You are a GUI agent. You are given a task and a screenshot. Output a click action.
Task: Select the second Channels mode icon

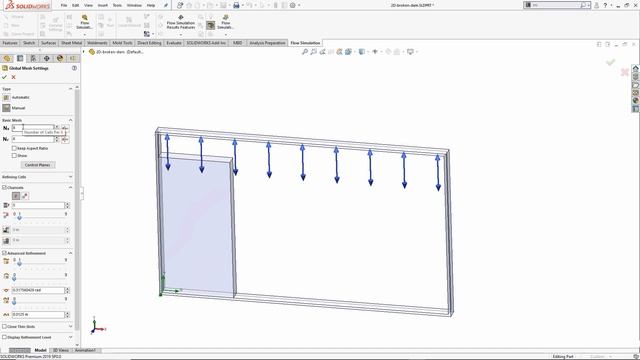pyautogui.click(x=25, y=196)
